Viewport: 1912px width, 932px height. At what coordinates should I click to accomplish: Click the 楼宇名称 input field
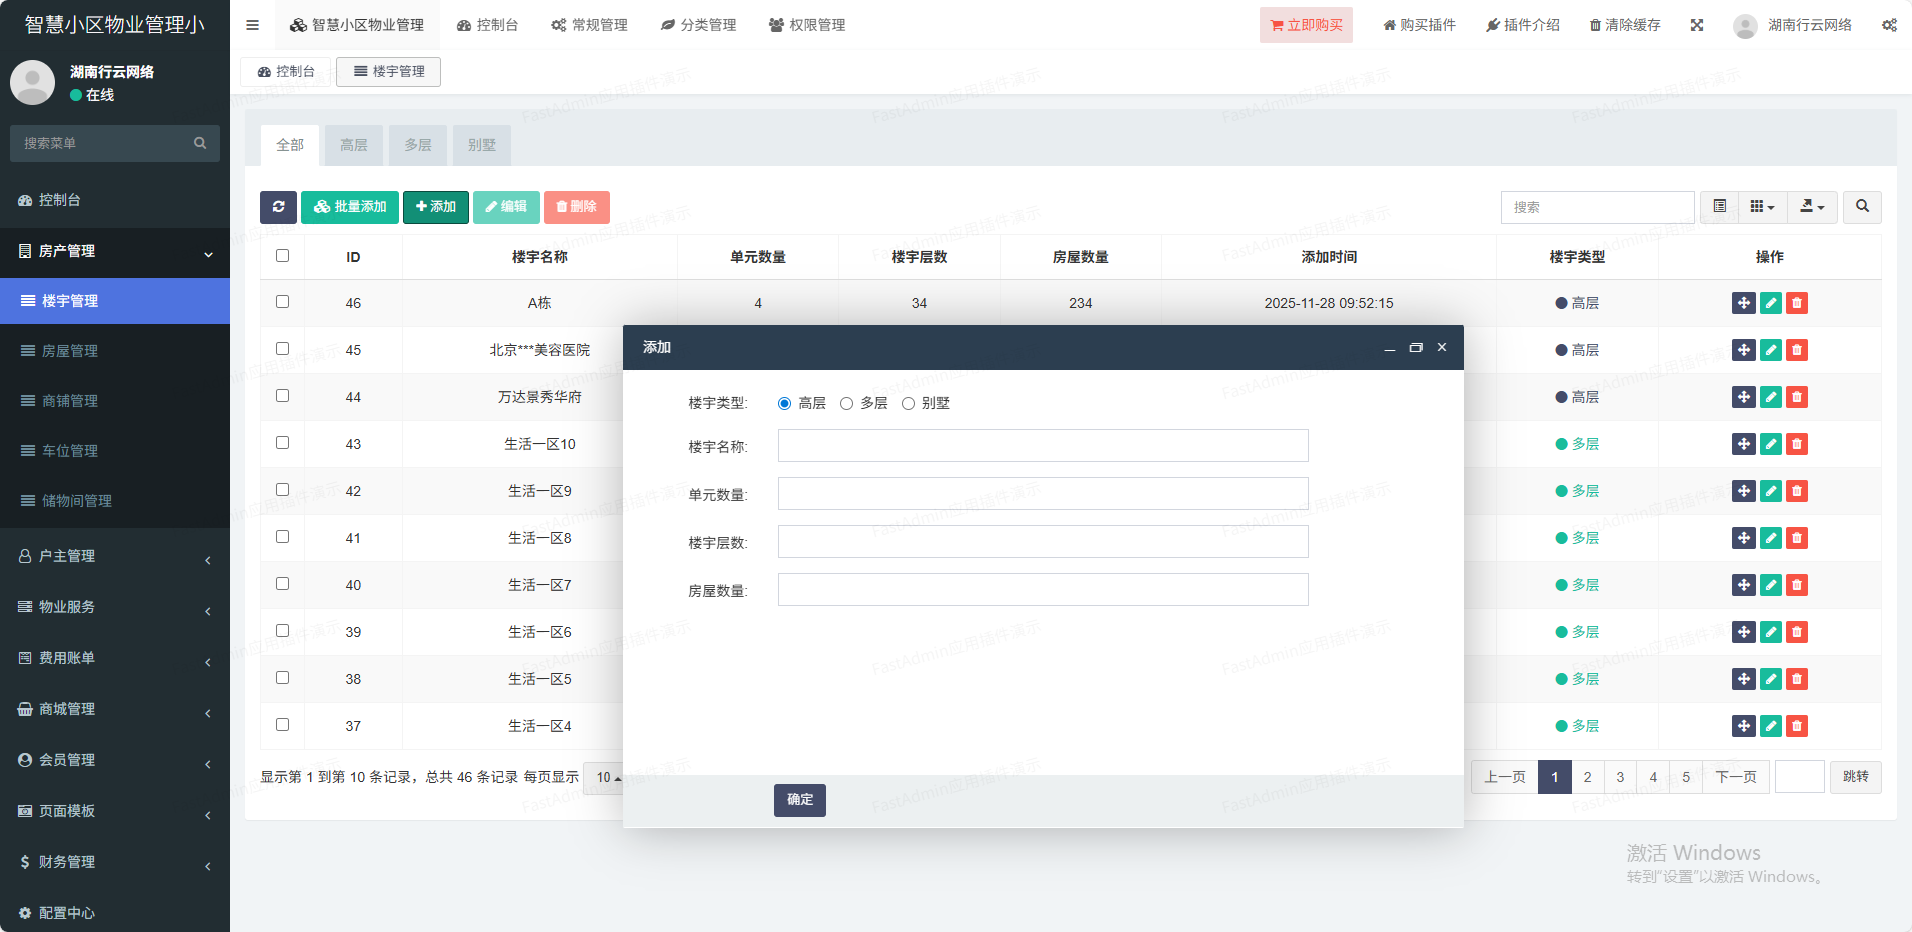click(1042, 446)
